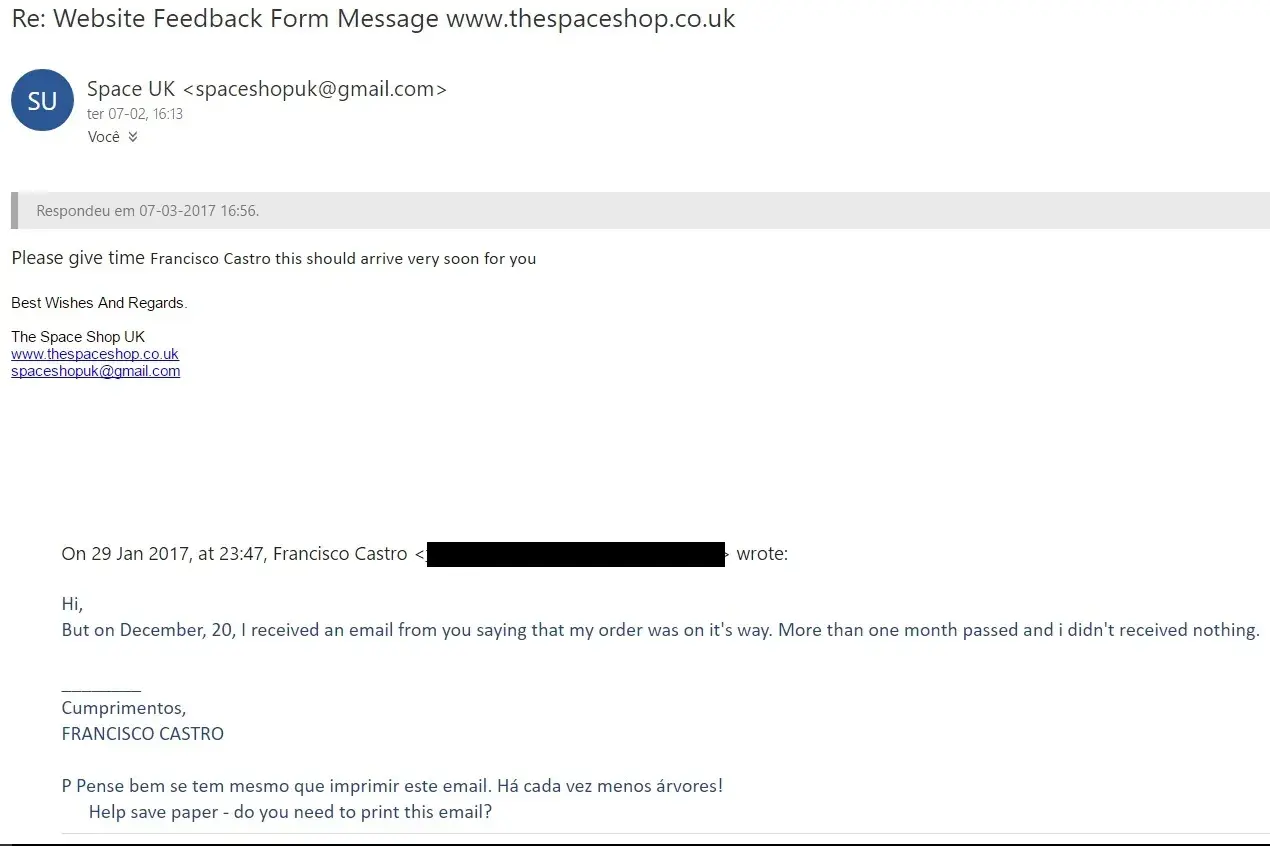Viewport: 1270px width, 846px height.
Task: Click the 'Help save paper' footer text
Action: tap(290, 812)
